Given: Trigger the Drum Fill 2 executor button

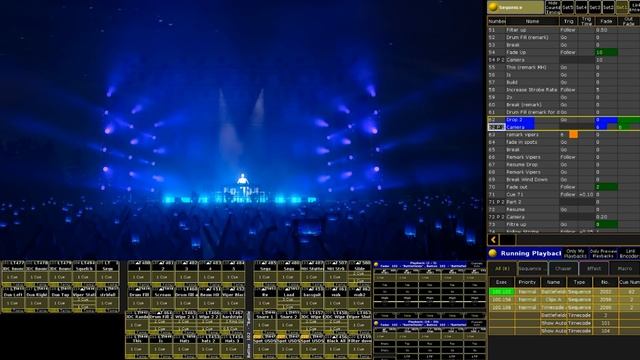Looking at the screenshot, I should 161,322.
